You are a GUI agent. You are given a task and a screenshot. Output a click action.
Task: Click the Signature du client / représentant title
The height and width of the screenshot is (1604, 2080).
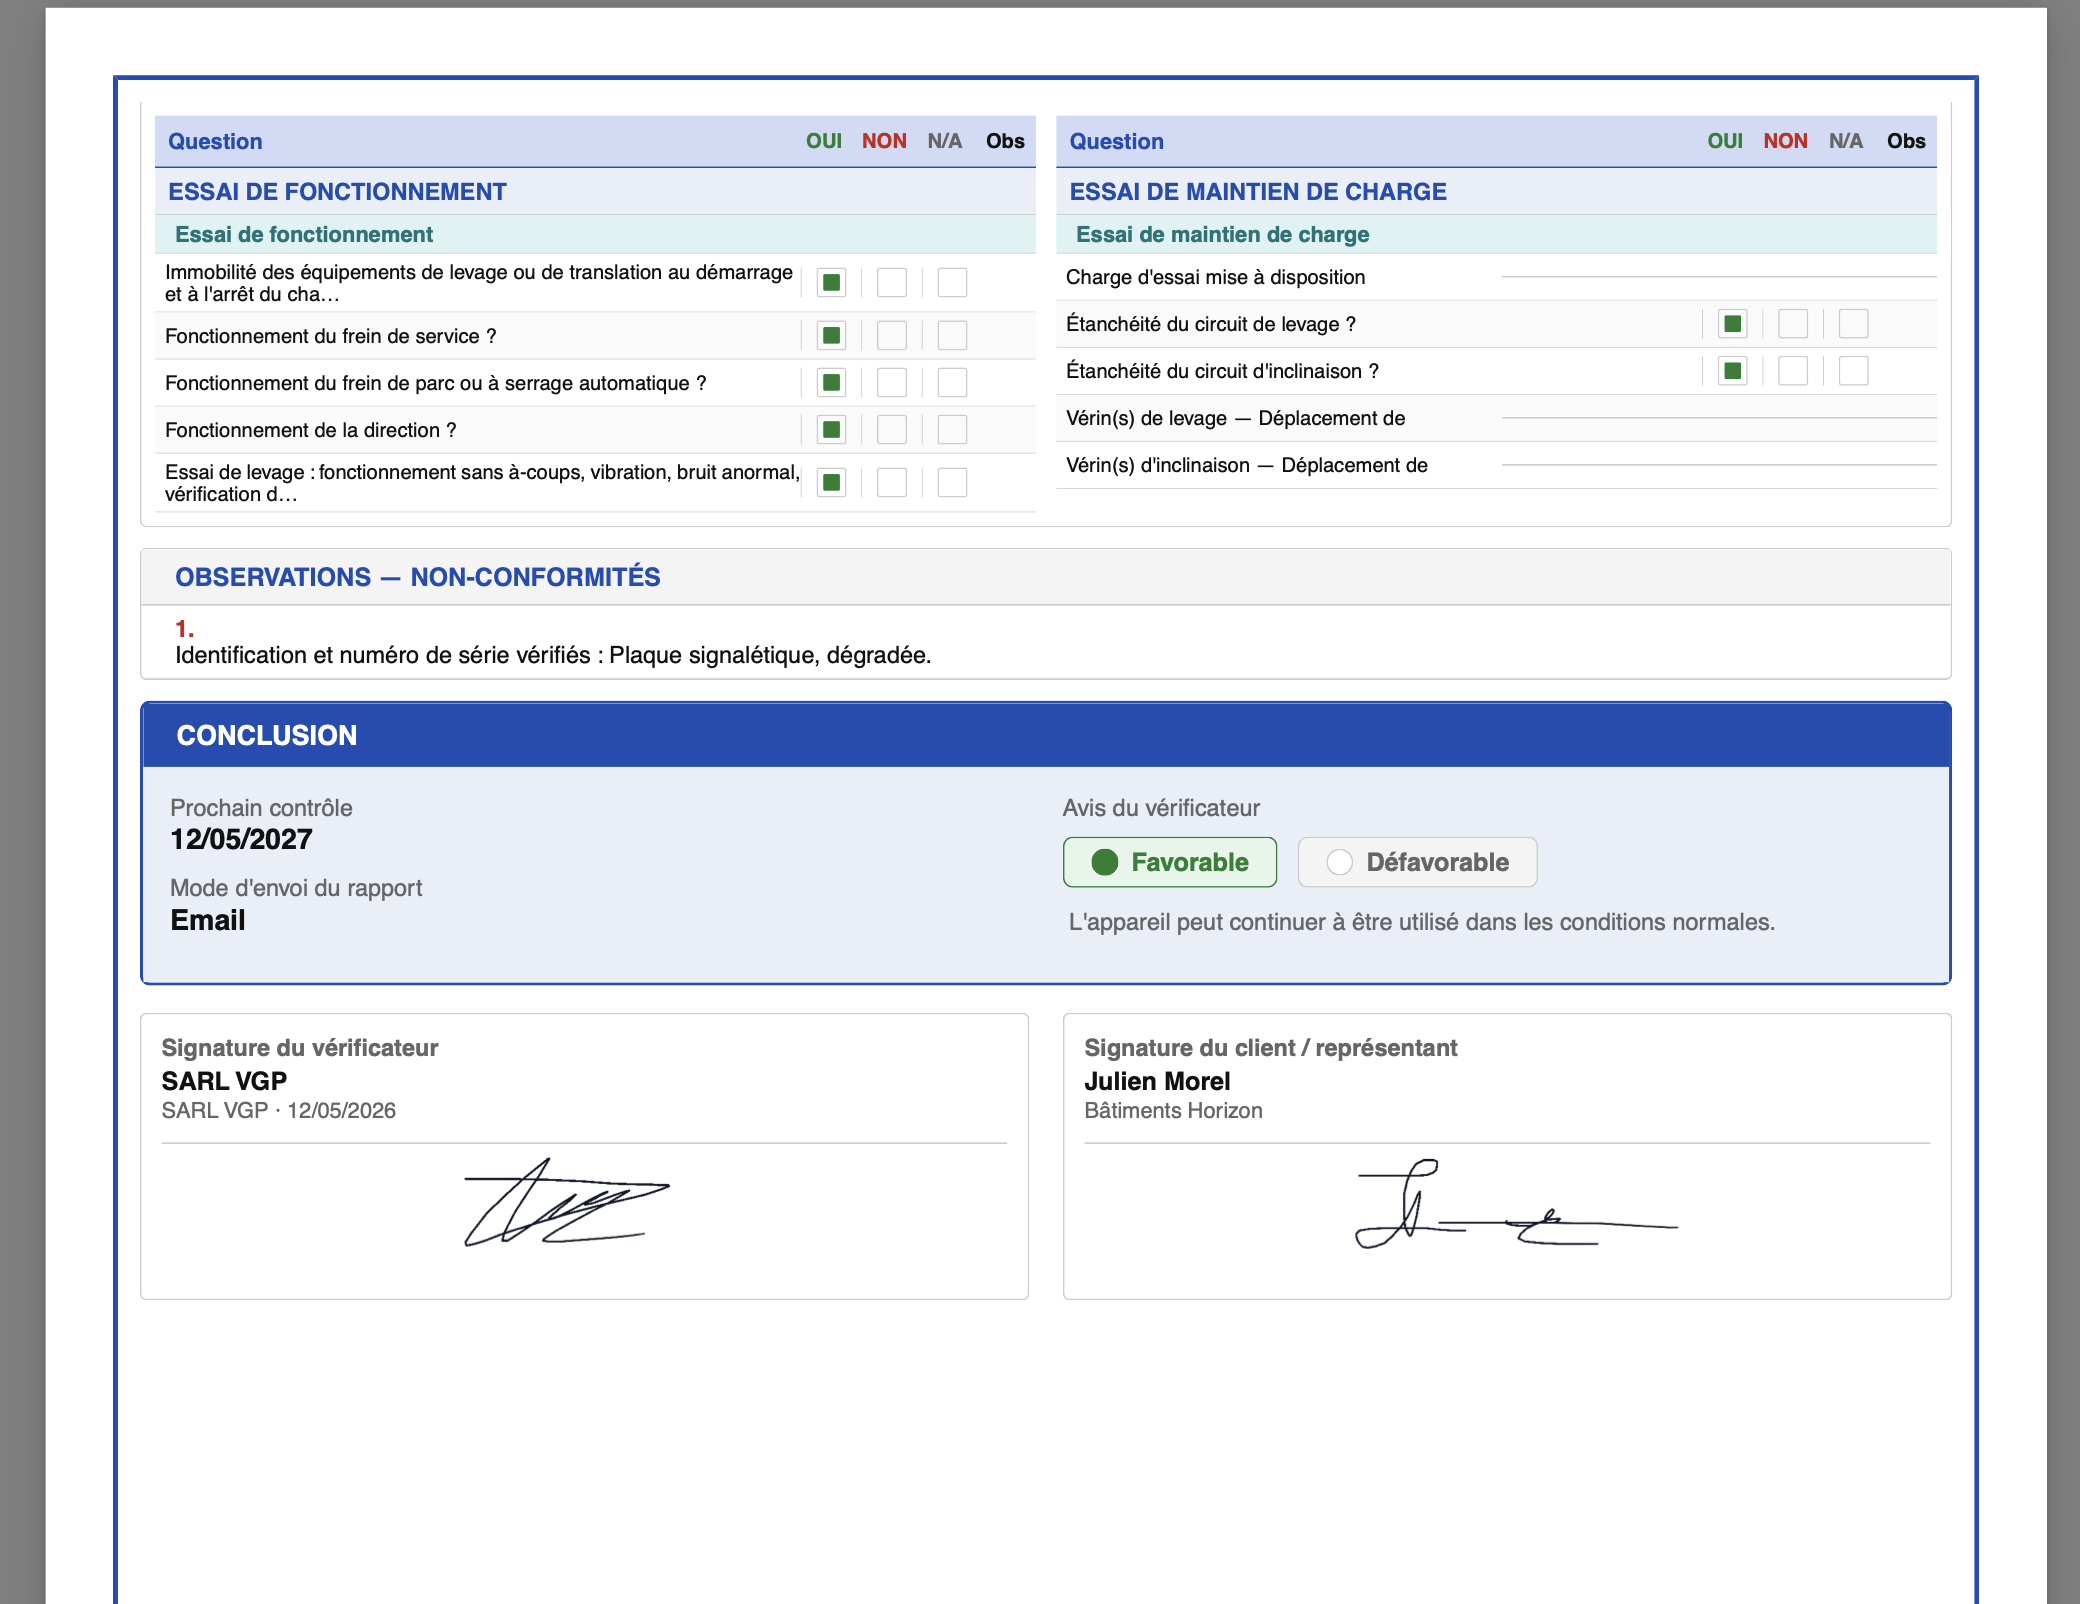tap(1270, 1048)
